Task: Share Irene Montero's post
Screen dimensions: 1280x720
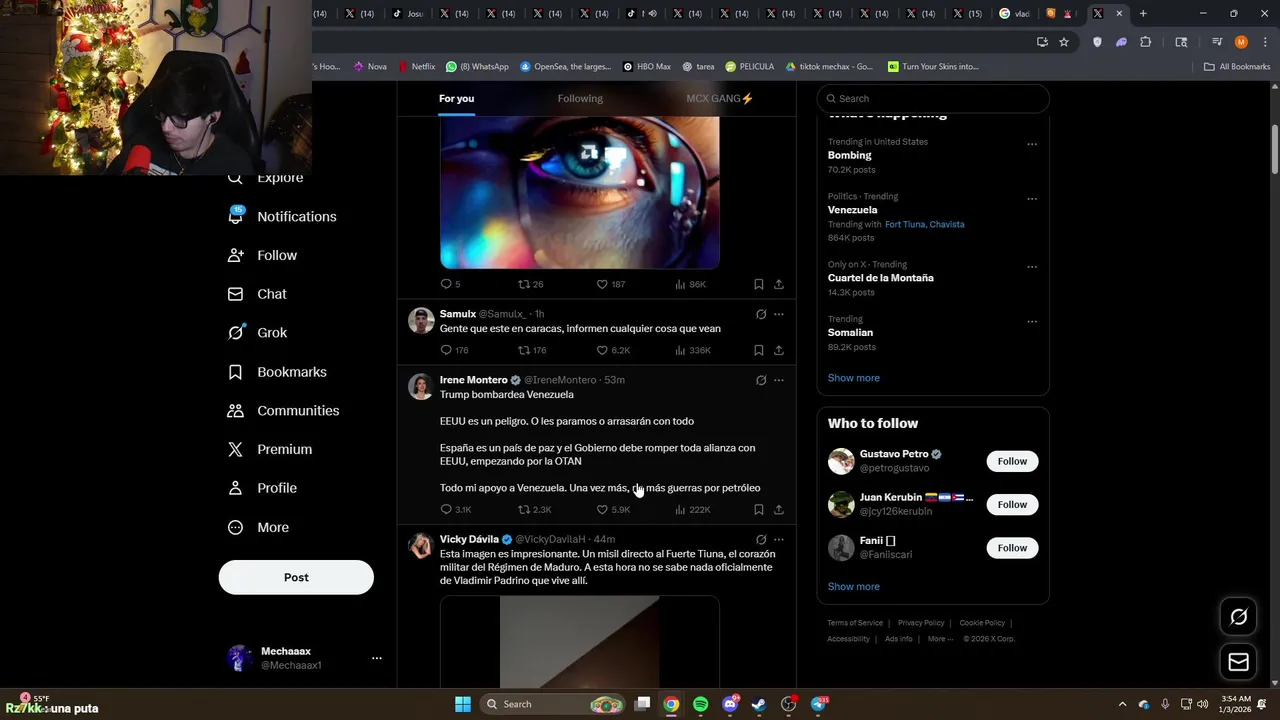Action: (x=779, y=510)
